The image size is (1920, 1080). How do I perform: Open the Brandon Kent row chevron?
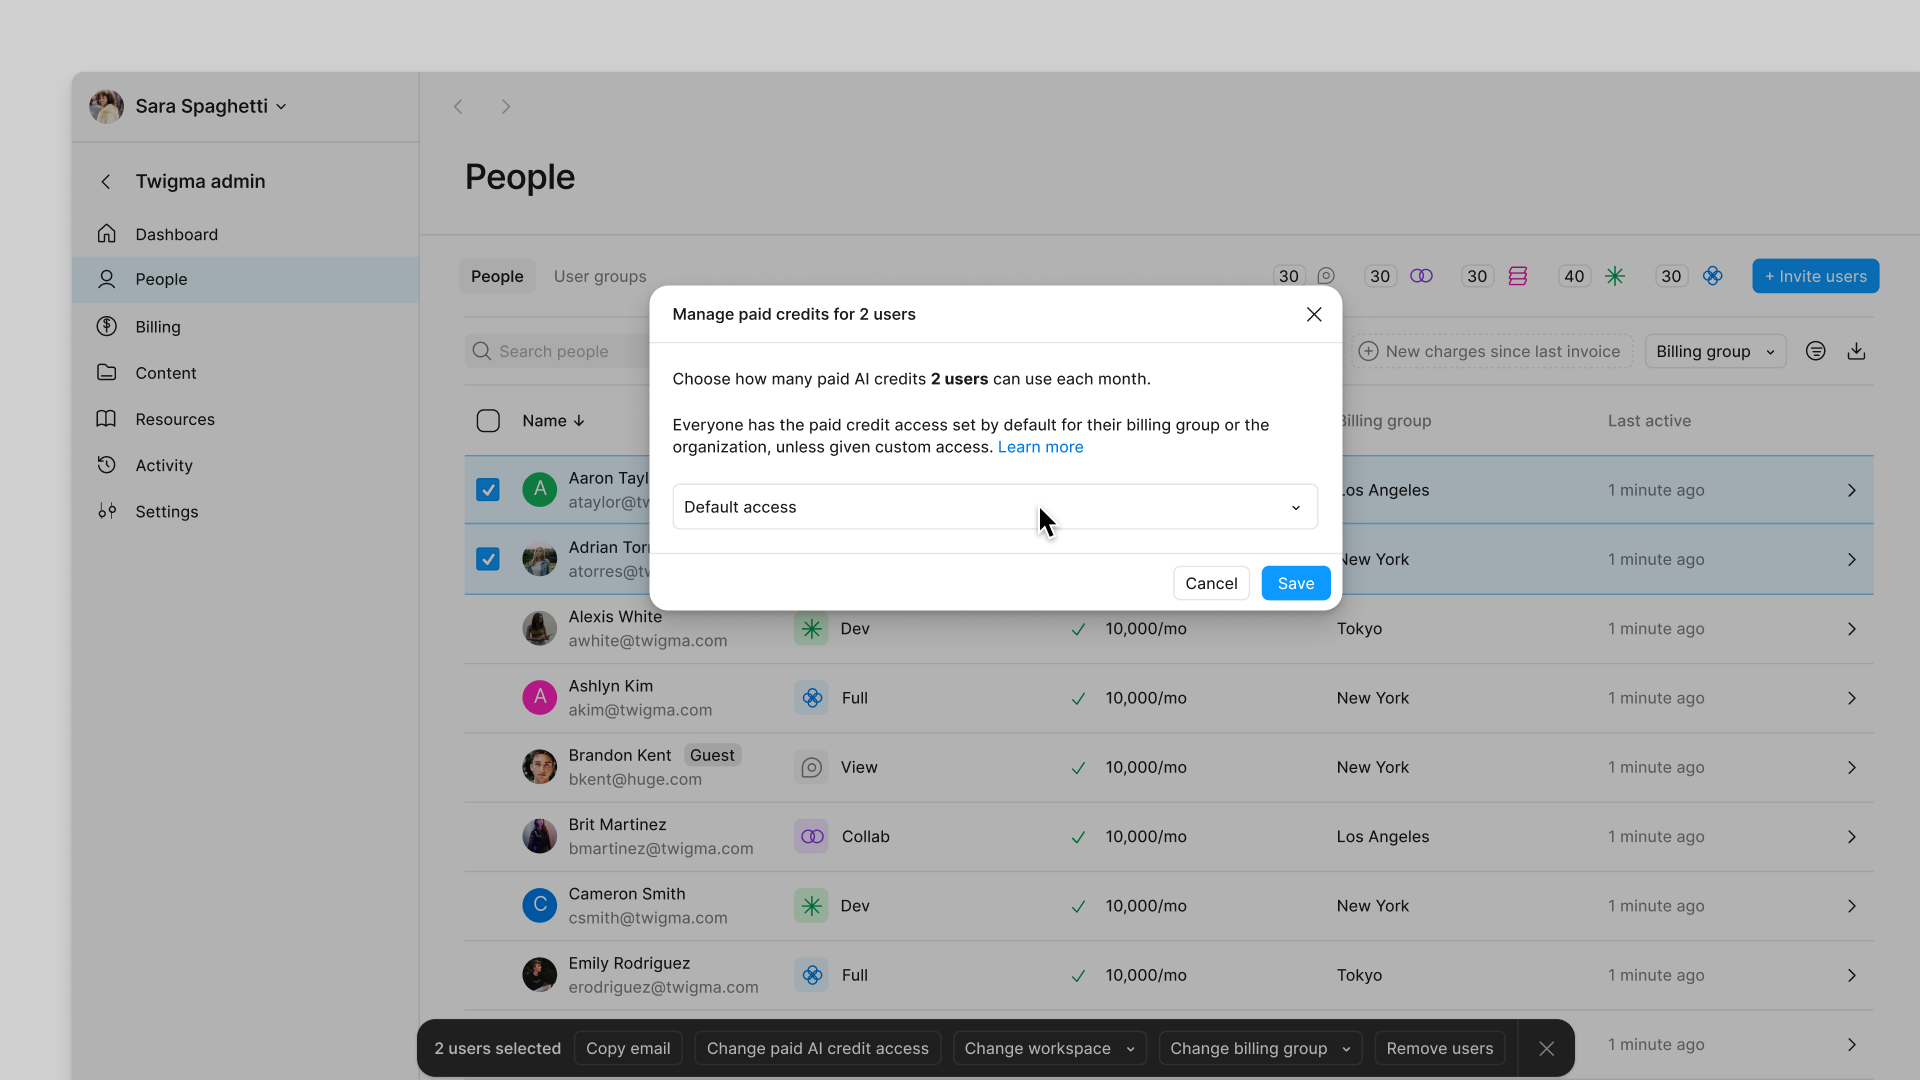click(x=1851, y=768)
